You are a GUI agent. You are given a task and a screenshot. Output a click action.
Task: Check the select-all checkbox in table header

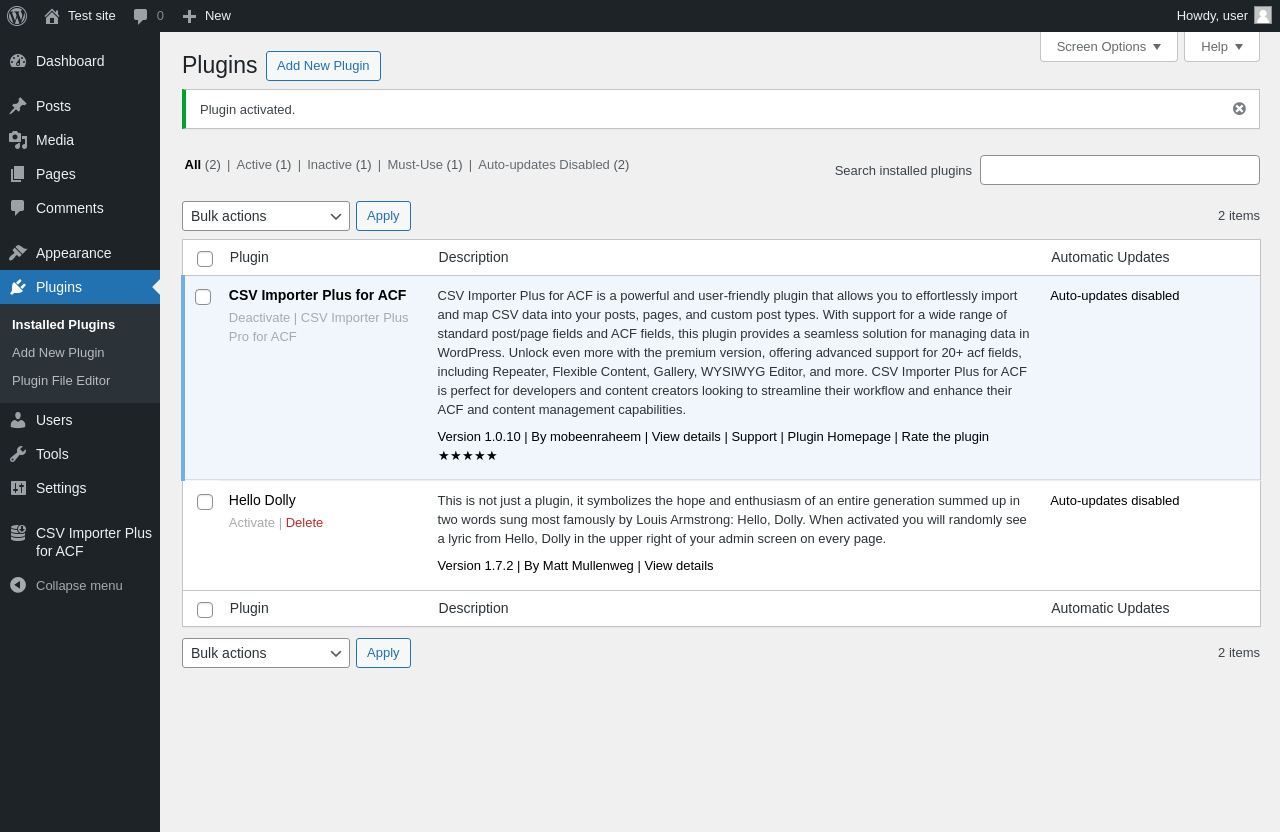click(x=205, y=259)
